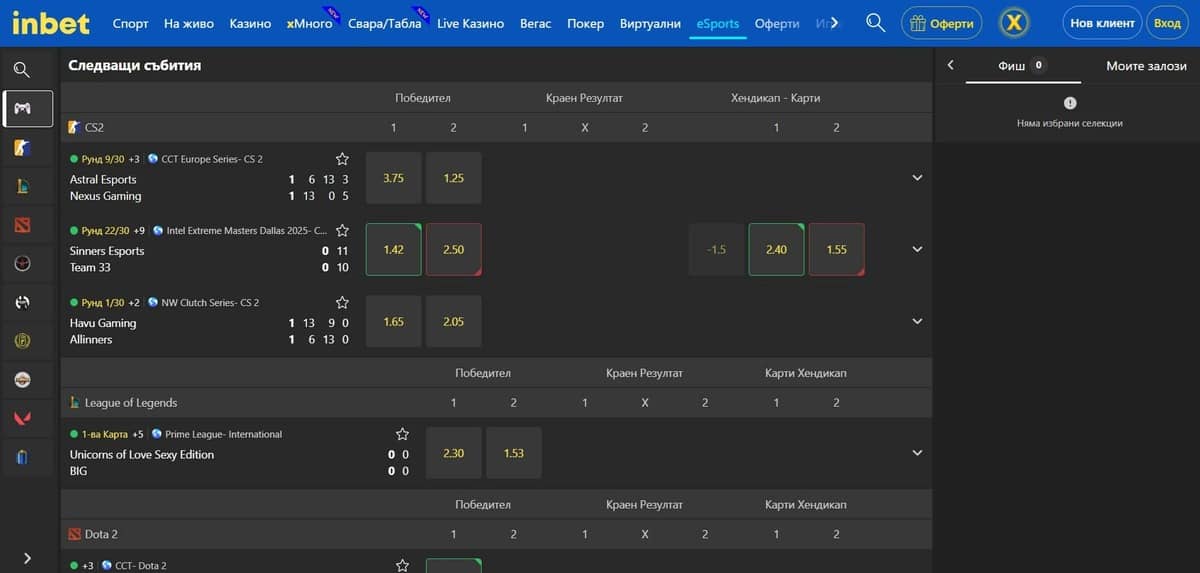Favorite the CCT Dota 2 match
This screenshot has width=1200, height=573.
[402, 565]
